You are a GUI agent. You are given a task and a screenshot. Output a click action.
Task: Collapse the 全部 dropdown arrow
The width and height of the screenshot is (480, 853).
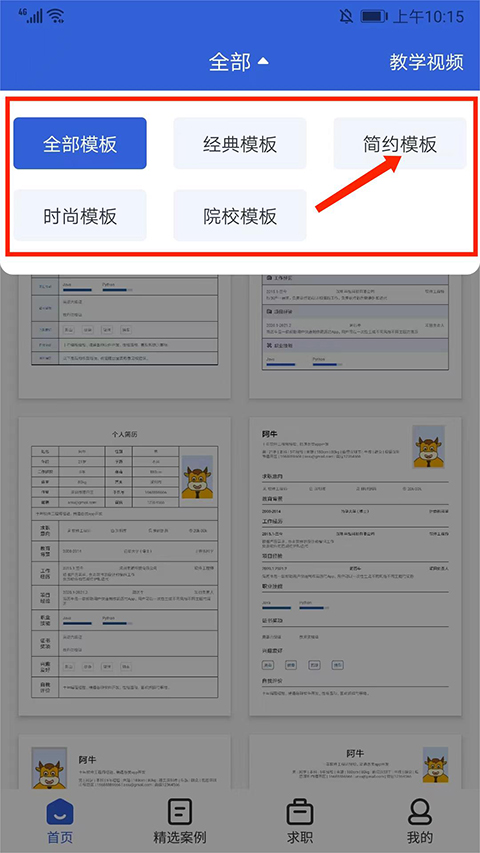pos(263,61)
